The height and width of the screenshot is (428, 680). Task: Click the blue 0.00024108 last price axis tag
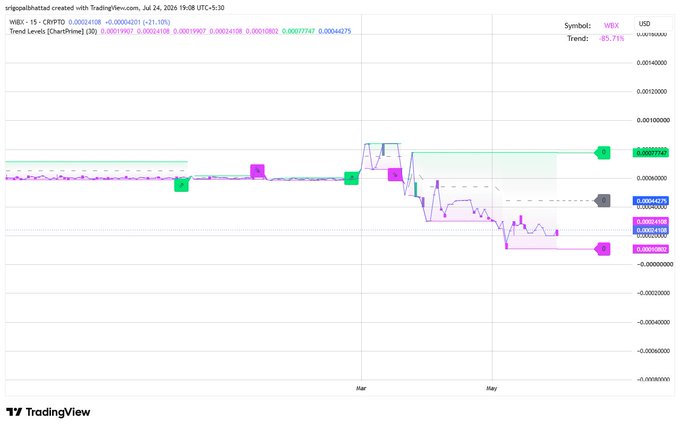651,230
